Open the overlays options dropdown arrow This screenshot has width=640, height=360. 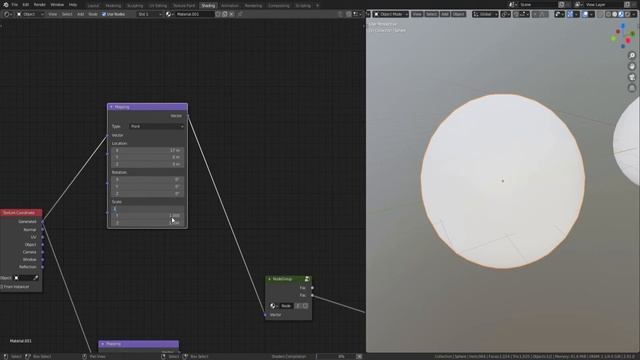591,14
